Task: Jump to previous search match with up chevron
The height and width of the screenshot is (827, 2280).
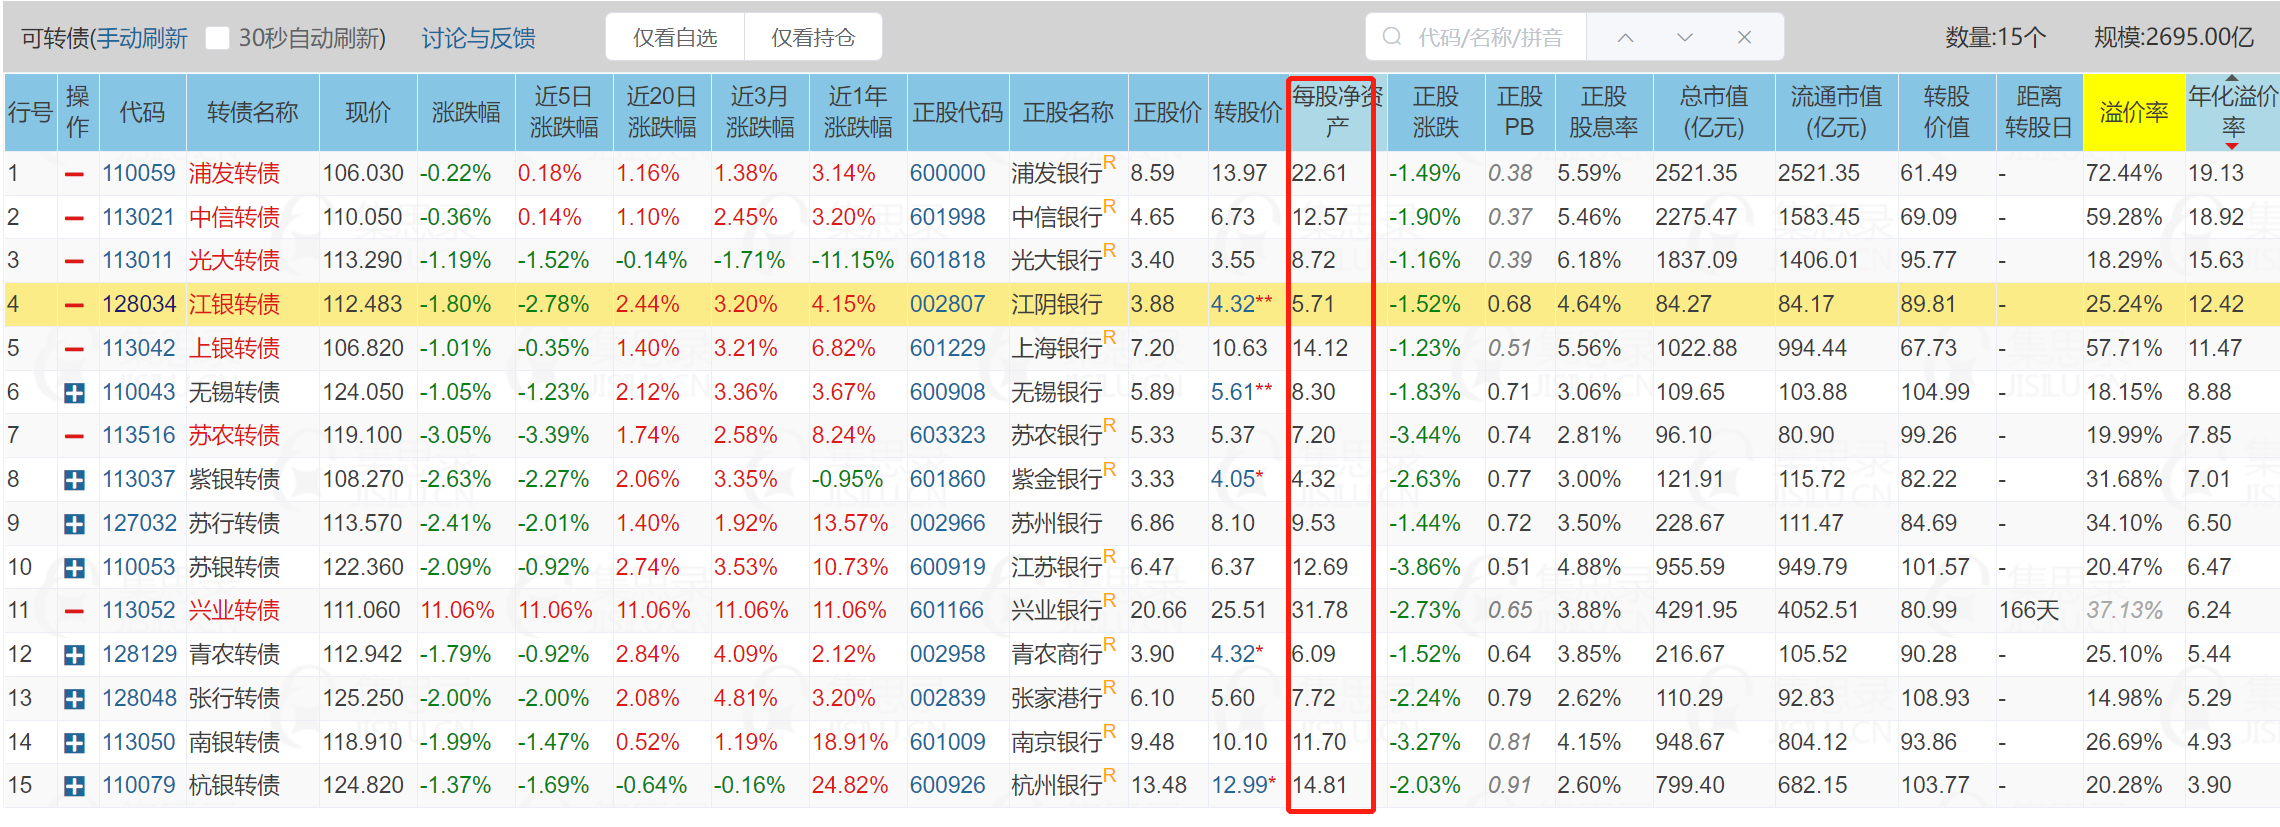Action: pyautogui.click(x=1626, y=37)
